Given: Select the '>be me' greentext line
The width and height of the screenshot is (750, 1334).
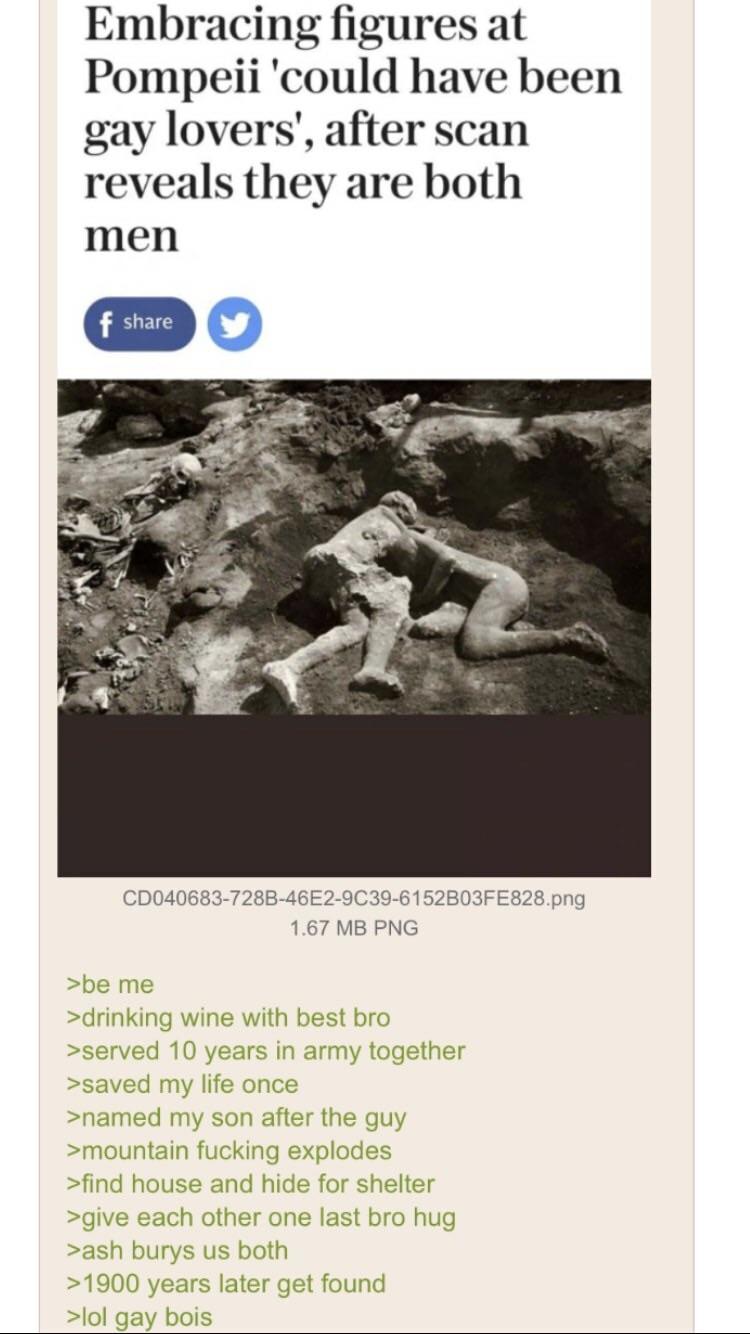Looking at the screenshot, I should pos(110,985).
